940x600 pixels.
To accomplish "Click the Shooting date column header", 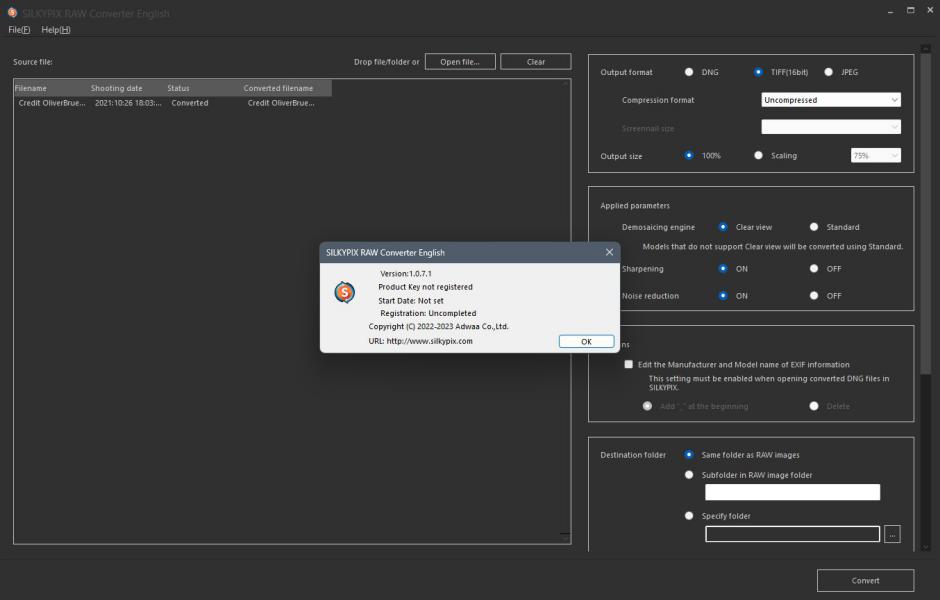I will 128,88.
